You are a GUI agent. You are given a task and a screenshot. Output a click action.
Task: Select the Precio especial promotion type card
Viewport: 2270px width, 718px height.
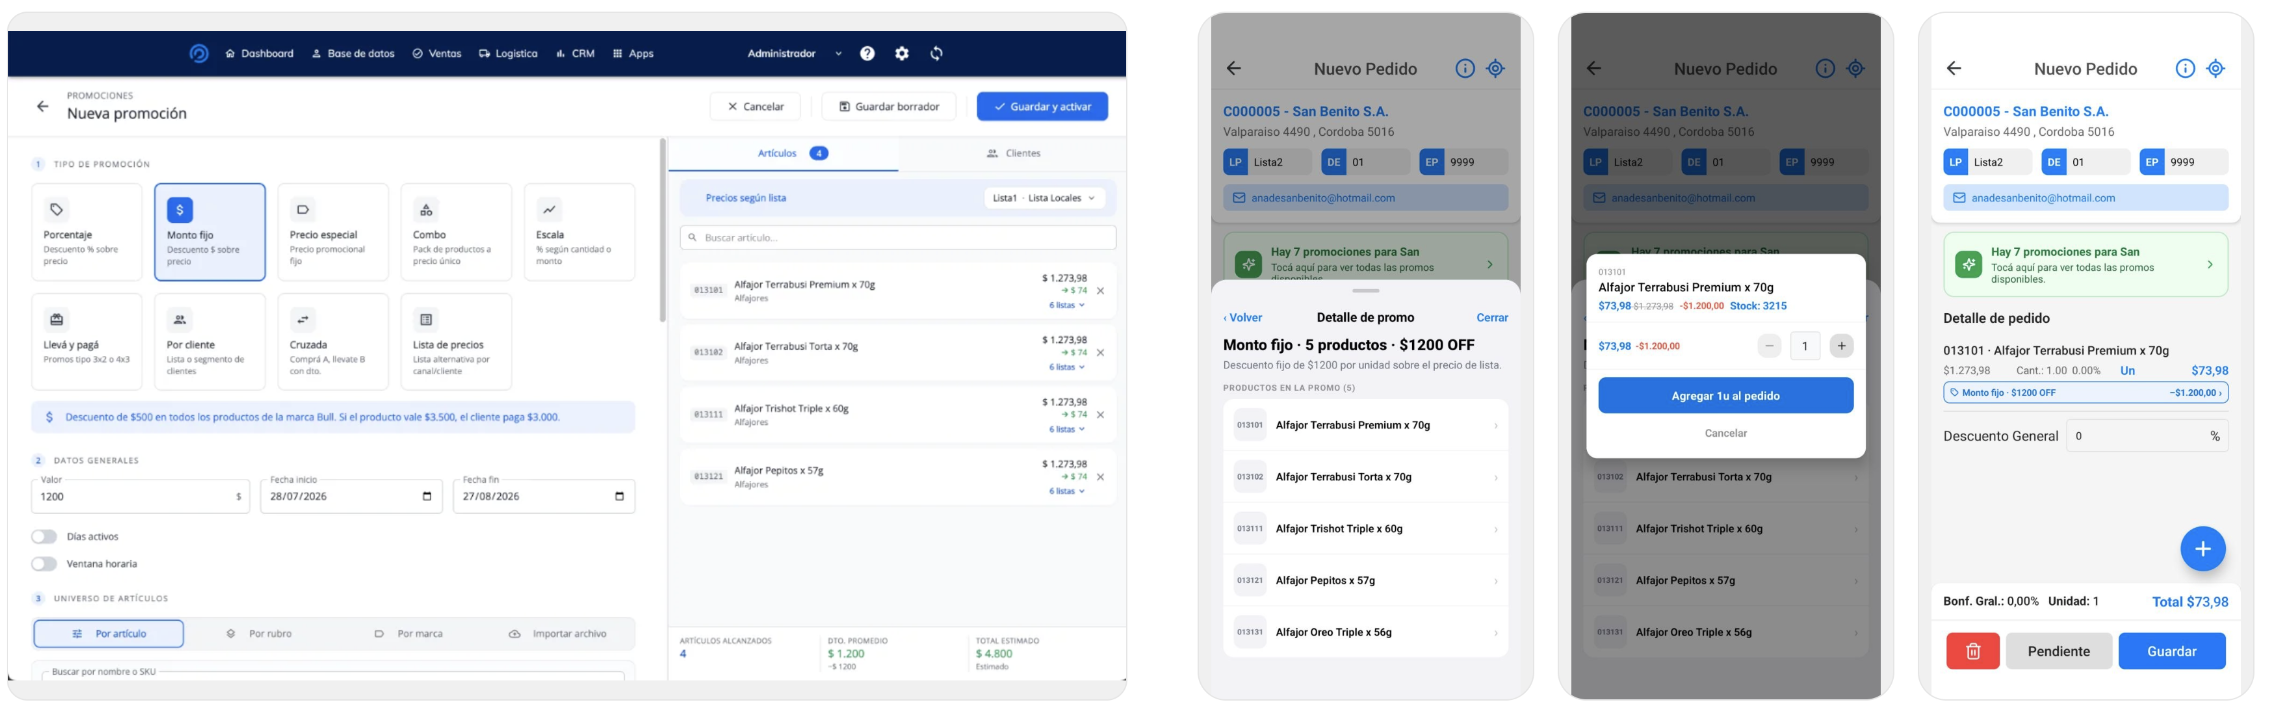[333, 232]
